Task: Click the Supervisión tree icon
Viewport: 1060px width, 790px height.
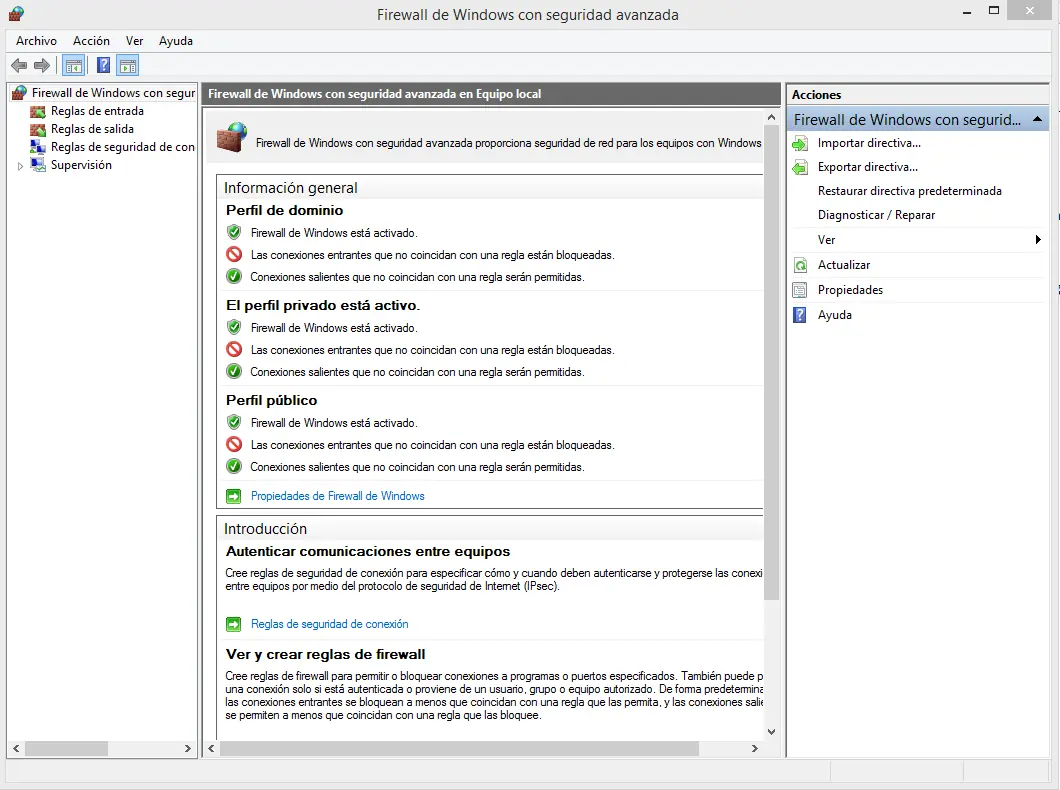Action: [x=38, y=165]
